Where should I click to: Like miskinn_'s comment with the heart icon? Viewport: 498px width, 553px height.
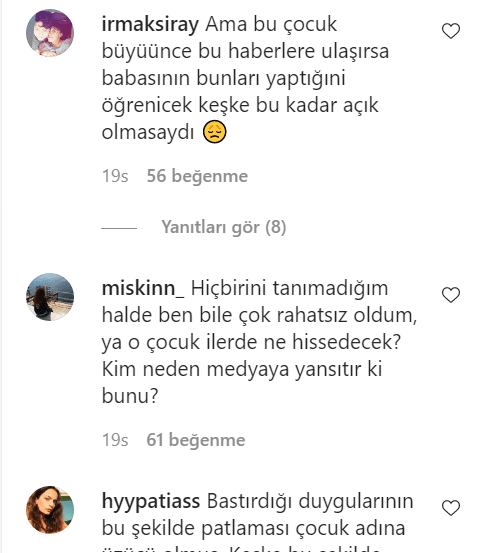pos(451,295)
